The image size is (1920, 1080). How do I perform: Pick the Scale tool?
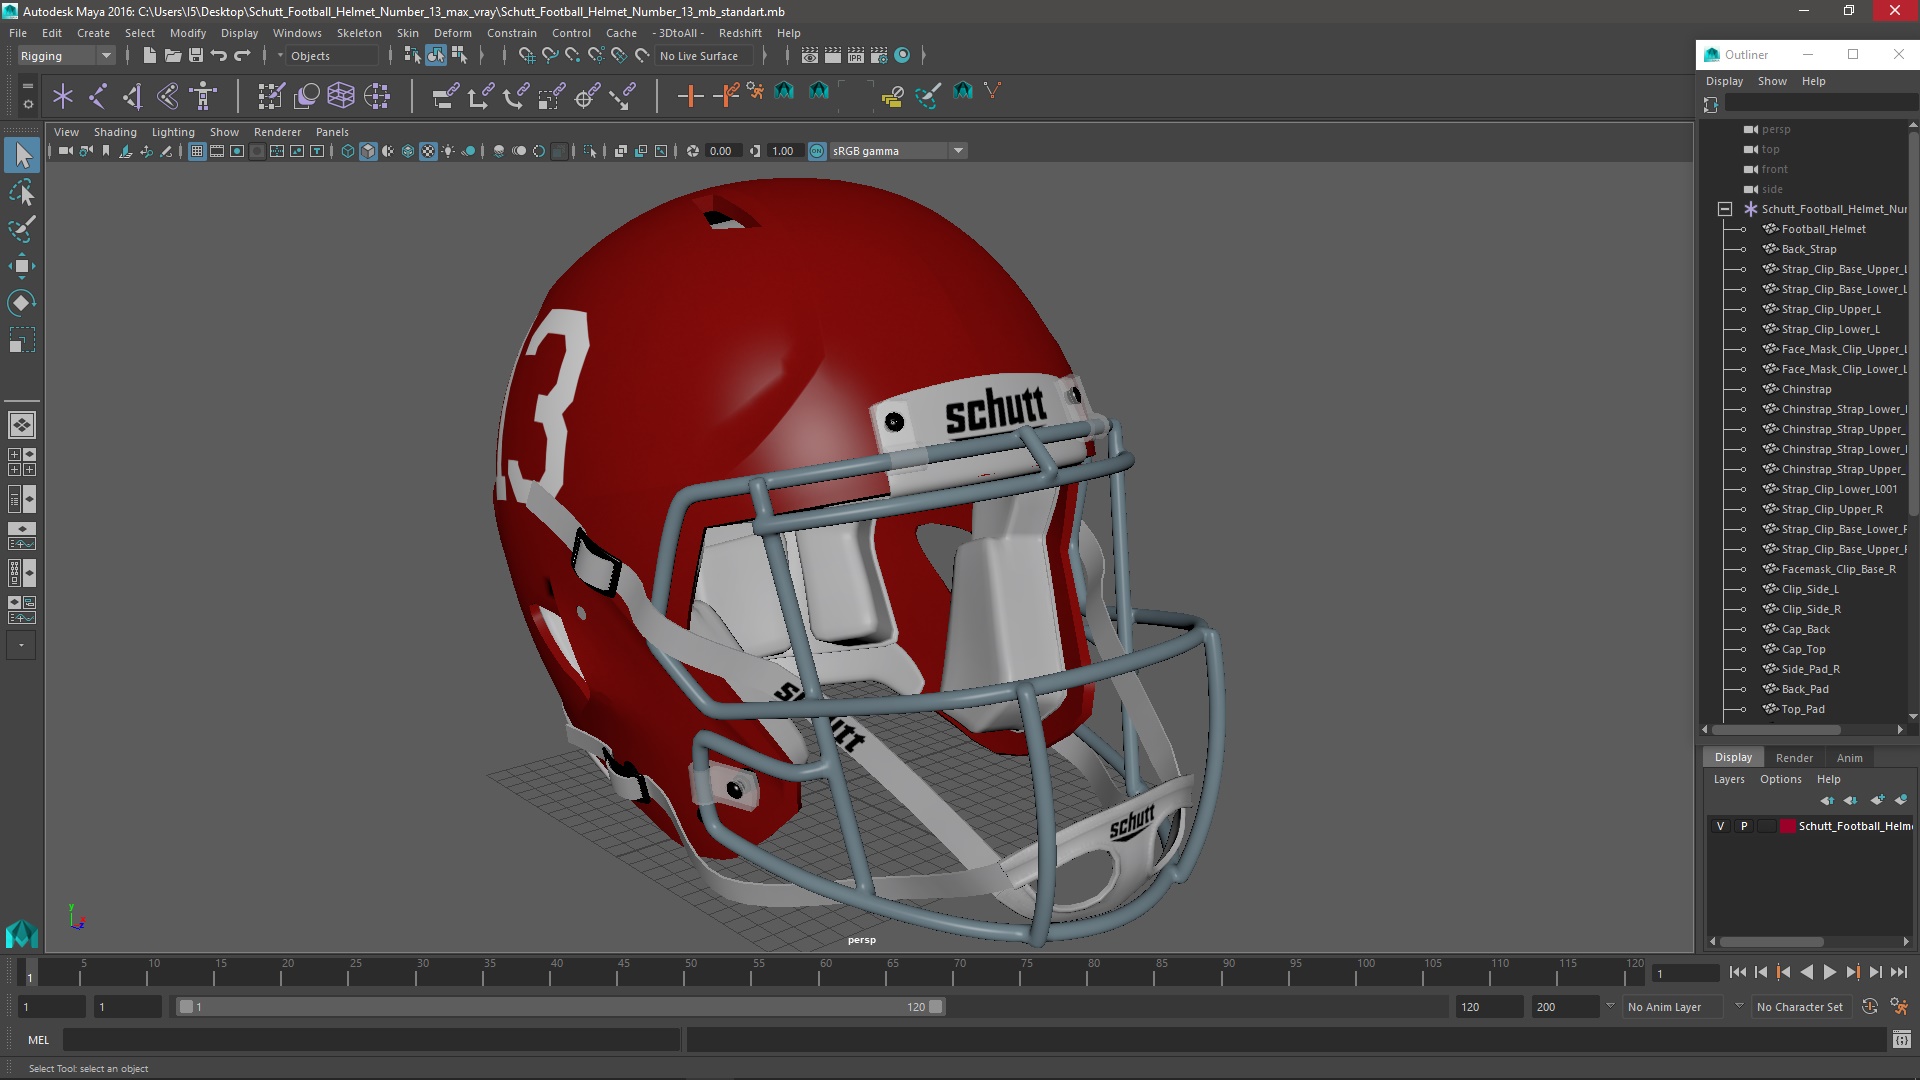[22, 340]
